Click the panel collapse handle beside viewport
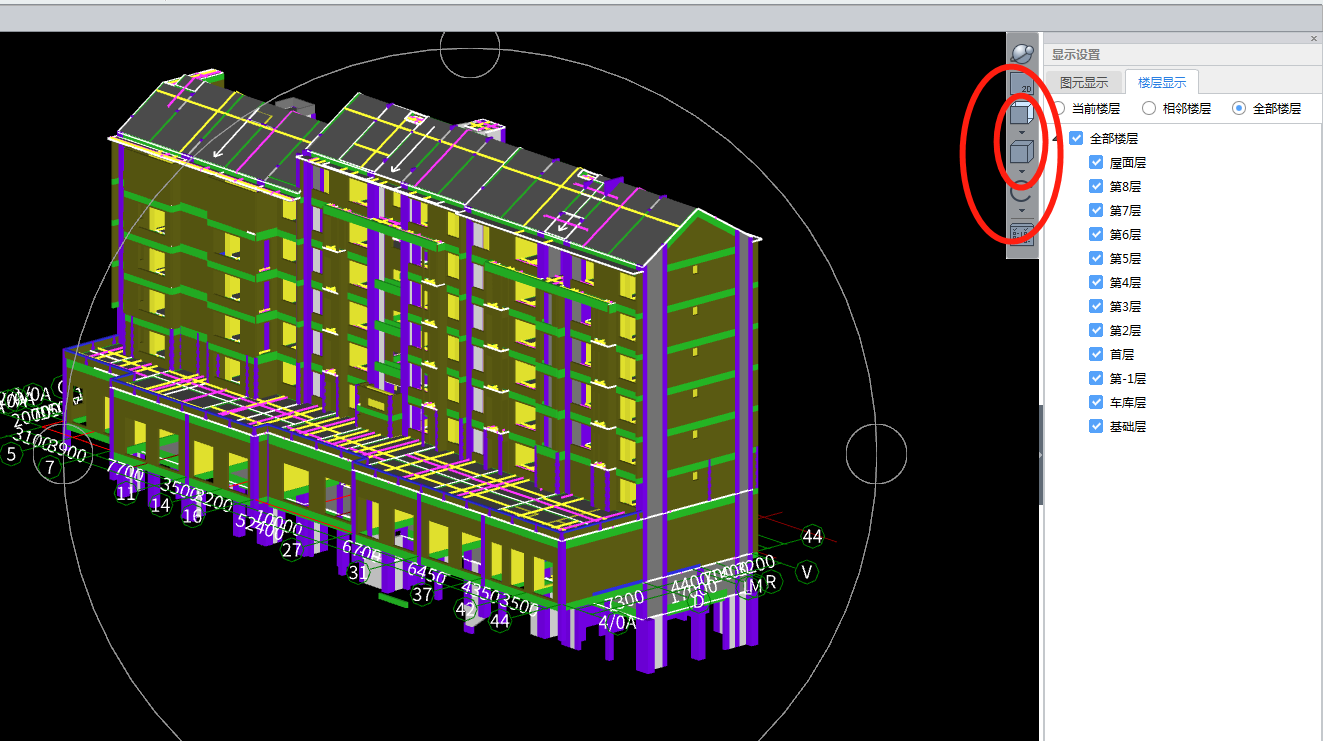 [1040, 455]
